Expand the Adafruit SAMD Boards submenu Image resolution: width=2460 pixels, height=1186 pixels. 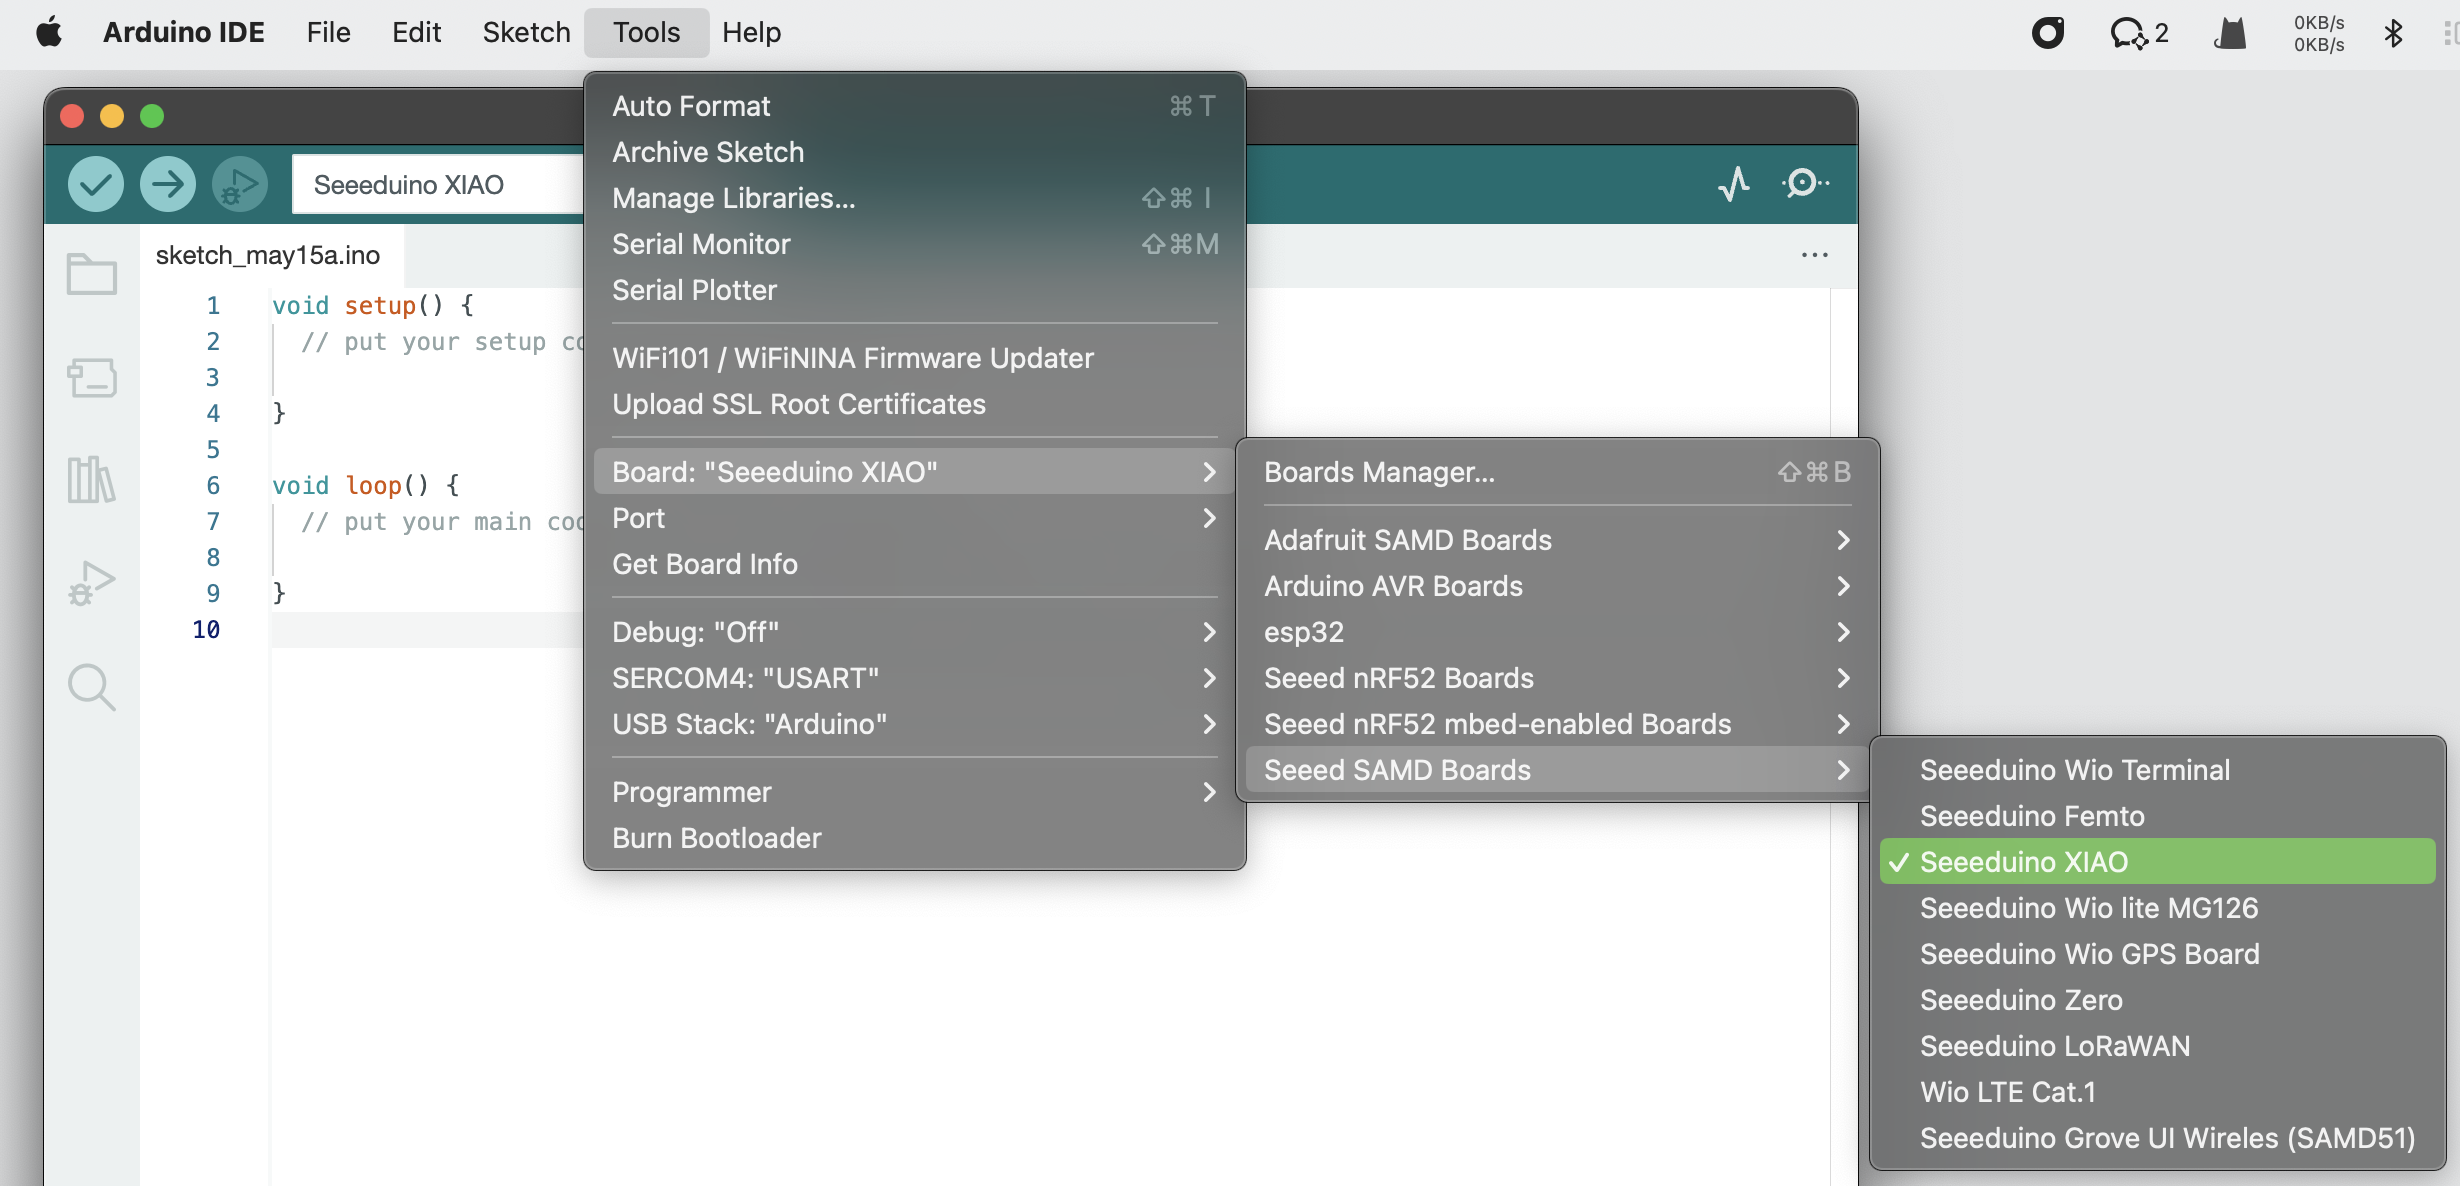tap(1557, 539)
